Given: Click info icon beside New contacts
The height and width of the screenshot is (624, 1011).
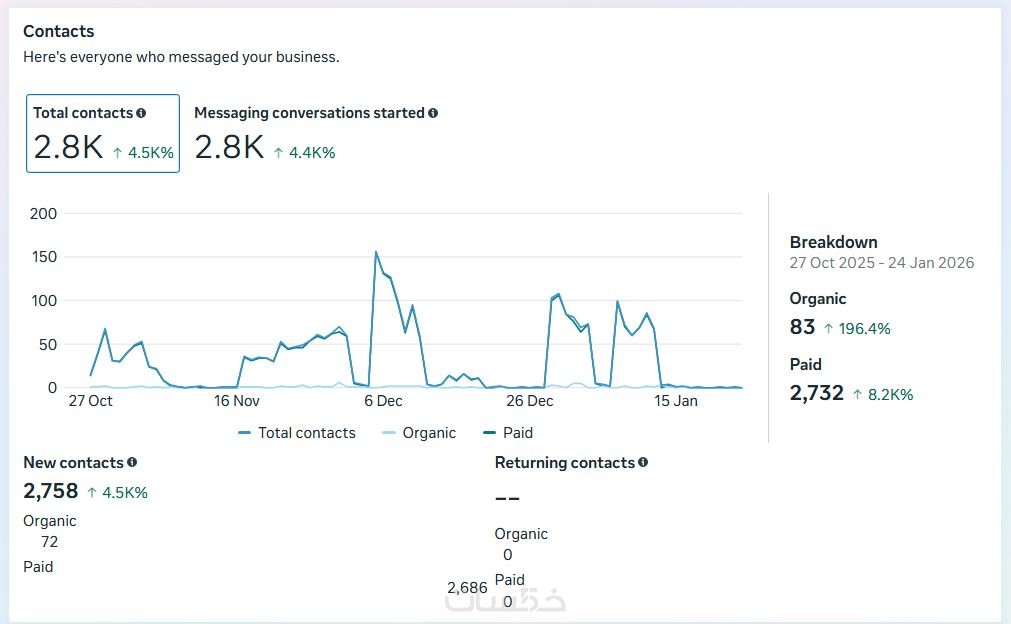Looking at the screenshot, I should pos(132,463).
